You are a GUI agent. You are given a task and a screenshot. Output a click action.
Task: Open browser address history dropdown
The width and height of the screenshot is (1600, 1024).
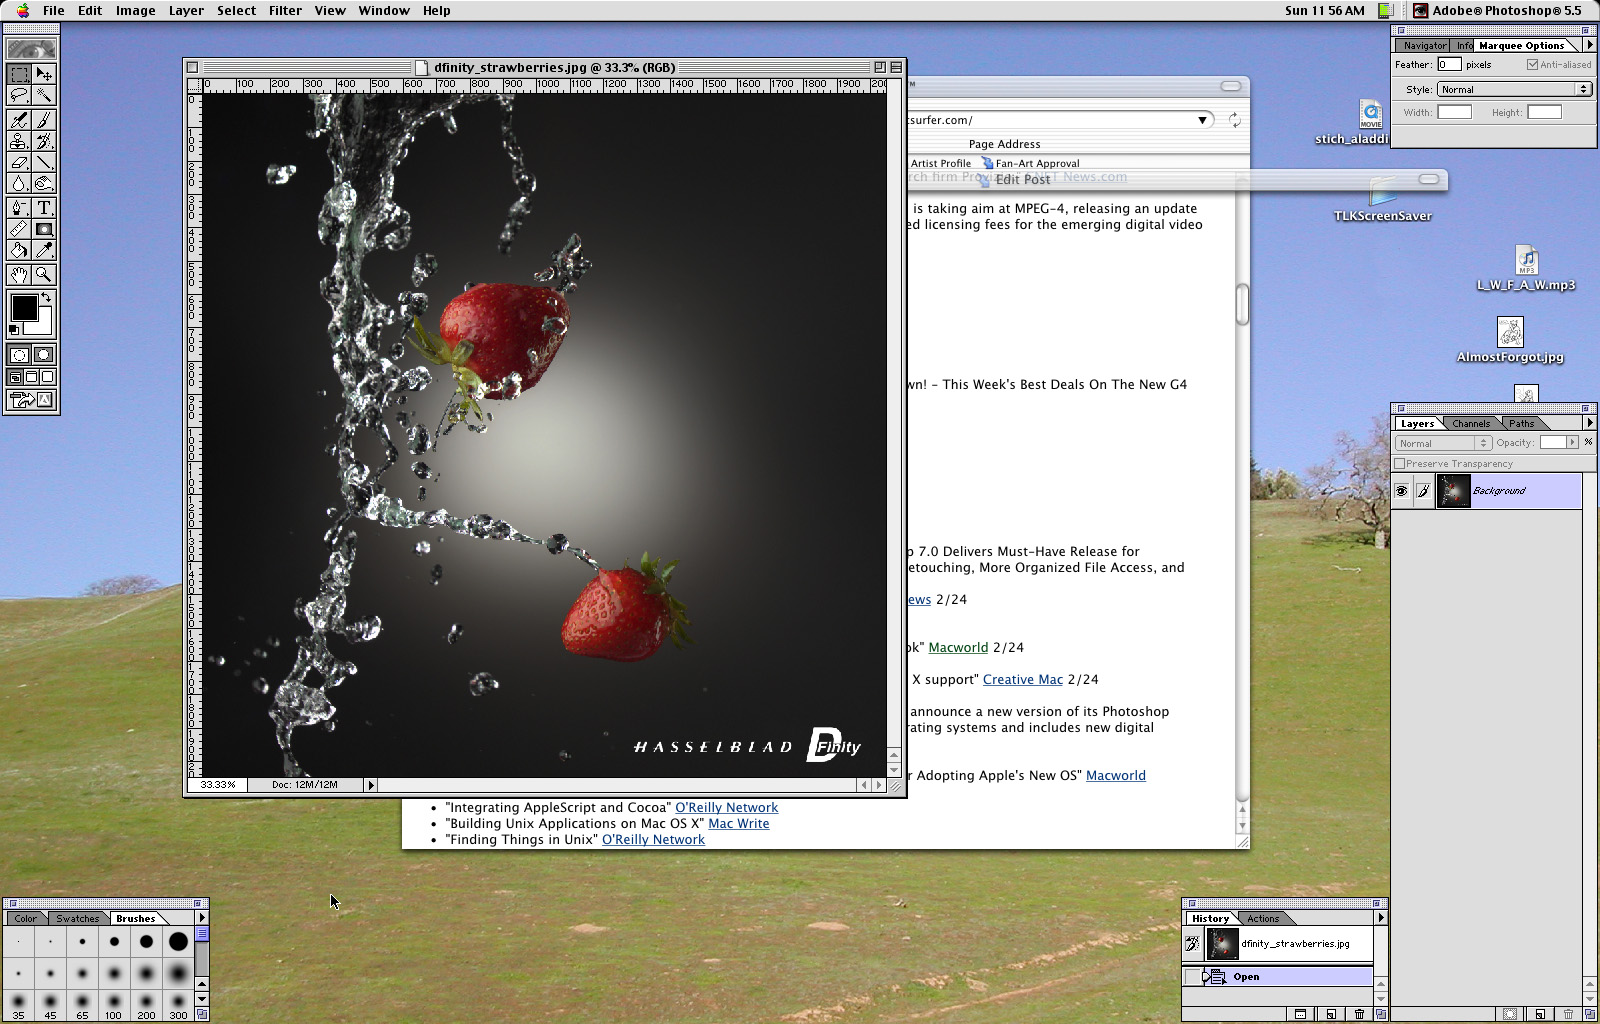point(1202,120)
